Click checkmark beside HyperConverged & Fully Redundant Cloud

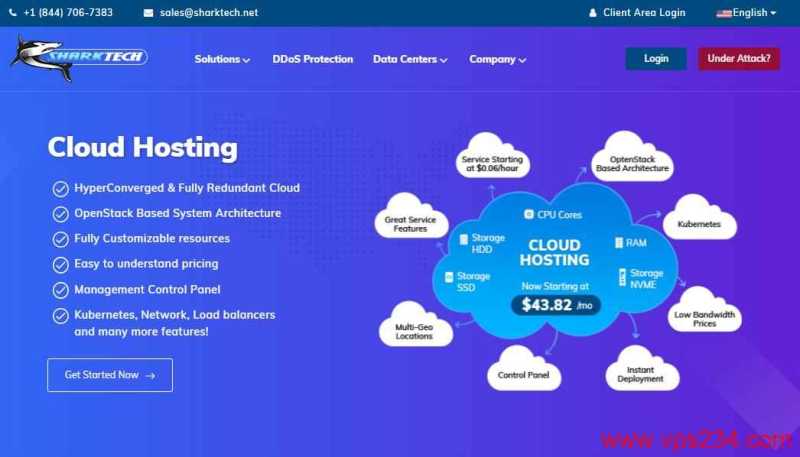60,189
